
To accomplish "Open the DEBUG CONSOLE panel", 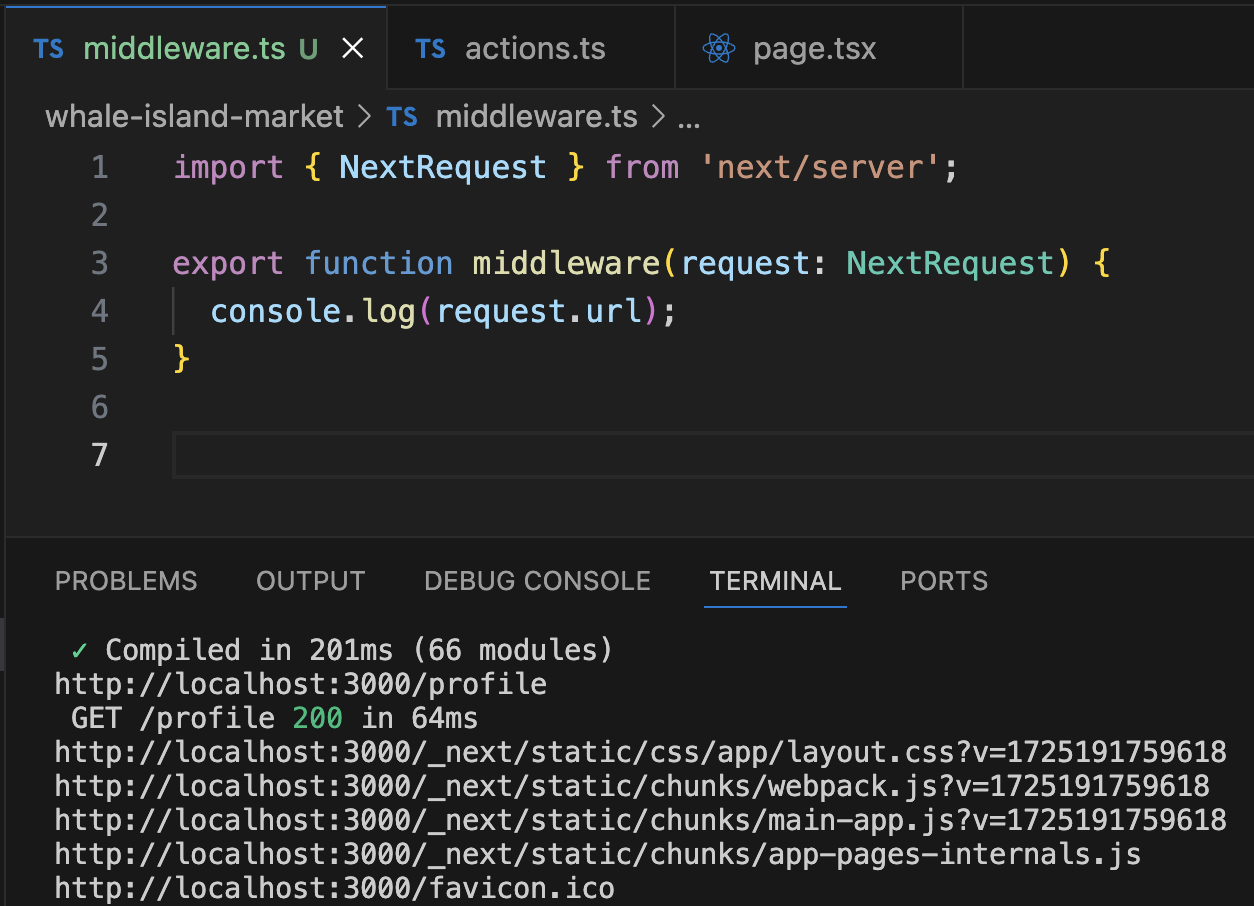I will 537,580.
